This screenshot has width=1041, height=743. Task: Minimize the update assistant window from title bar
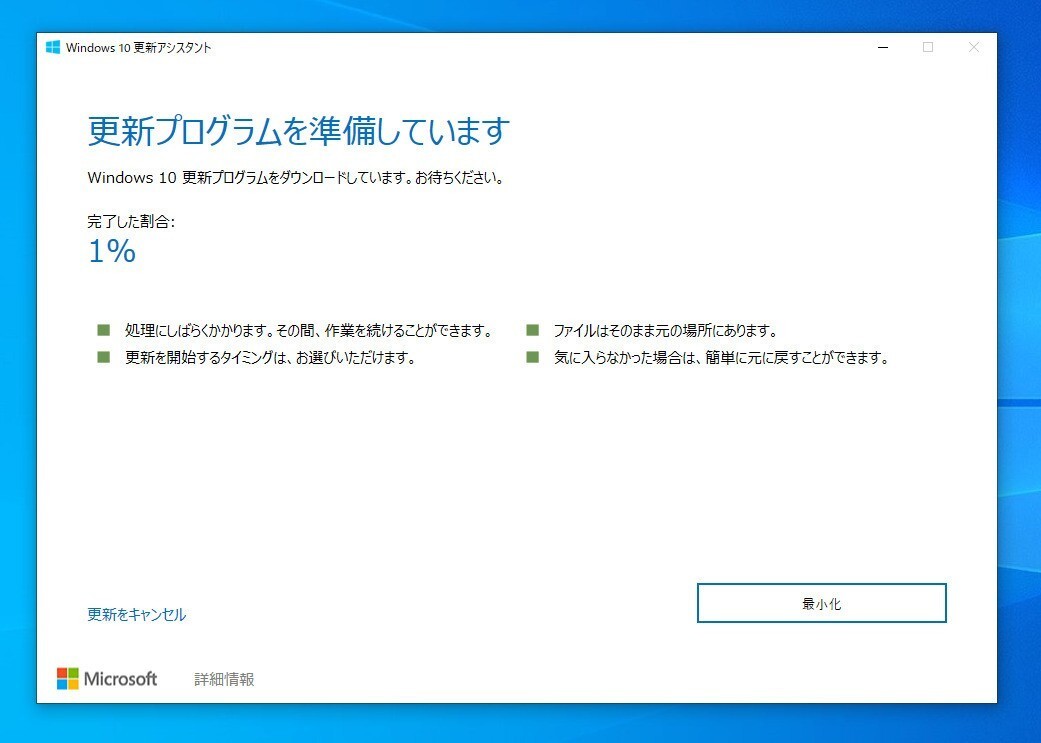coord(883,47)
